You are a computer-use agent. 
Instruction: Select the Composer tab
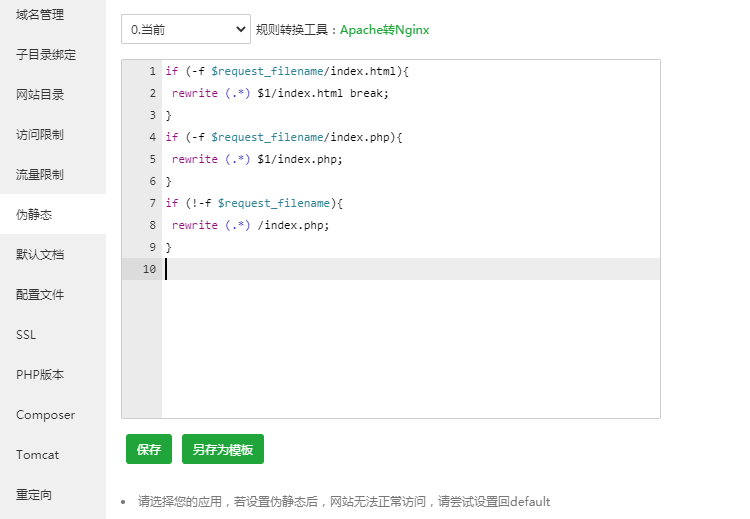[x=45, y=415]
